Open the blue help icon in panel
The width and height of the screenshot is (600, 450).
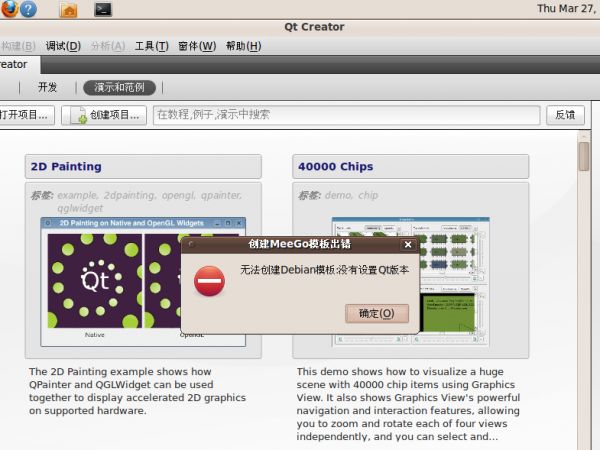coord(28,9)
